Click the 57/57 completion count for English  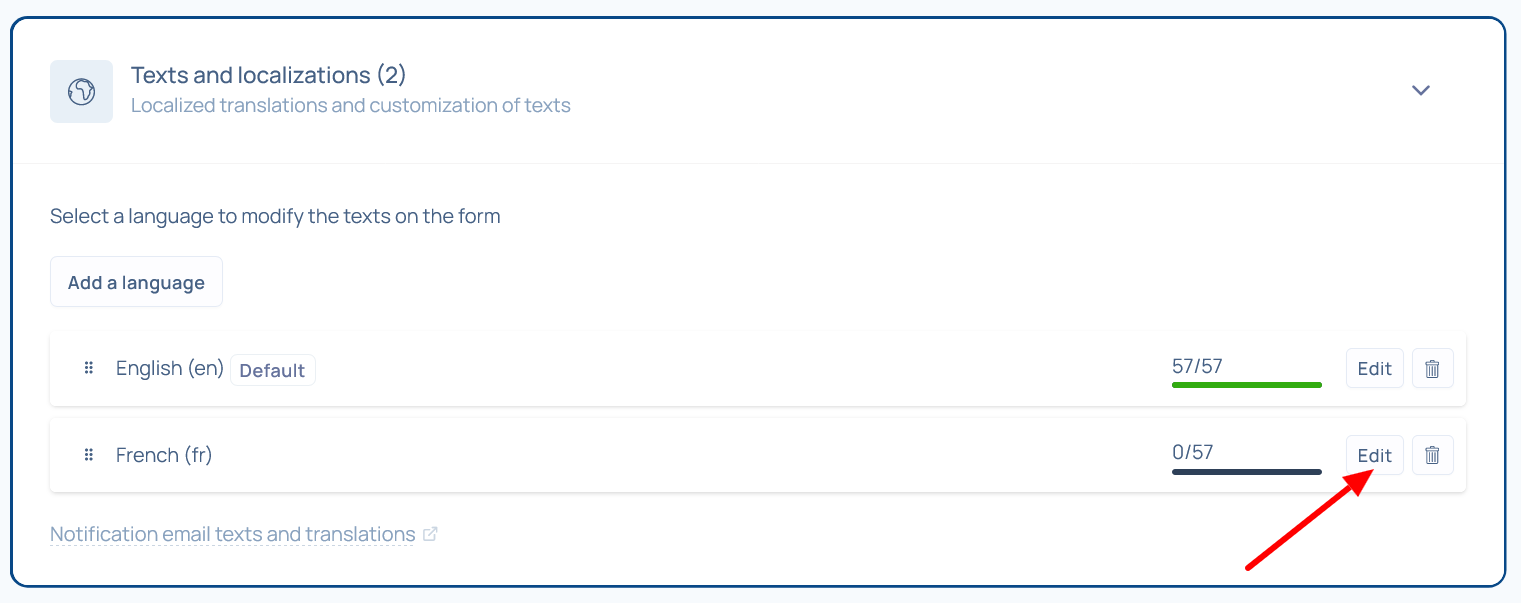(x=1197, y=366)
